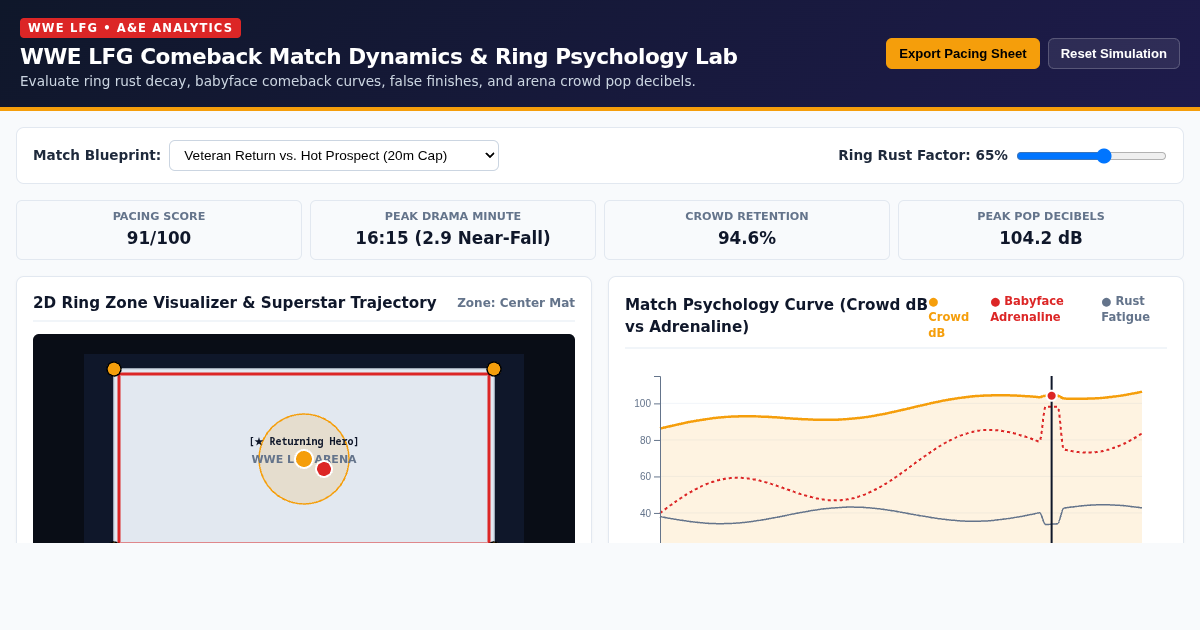Click the Match Blueprint label
1200x630 pixels.
point(97,155)
